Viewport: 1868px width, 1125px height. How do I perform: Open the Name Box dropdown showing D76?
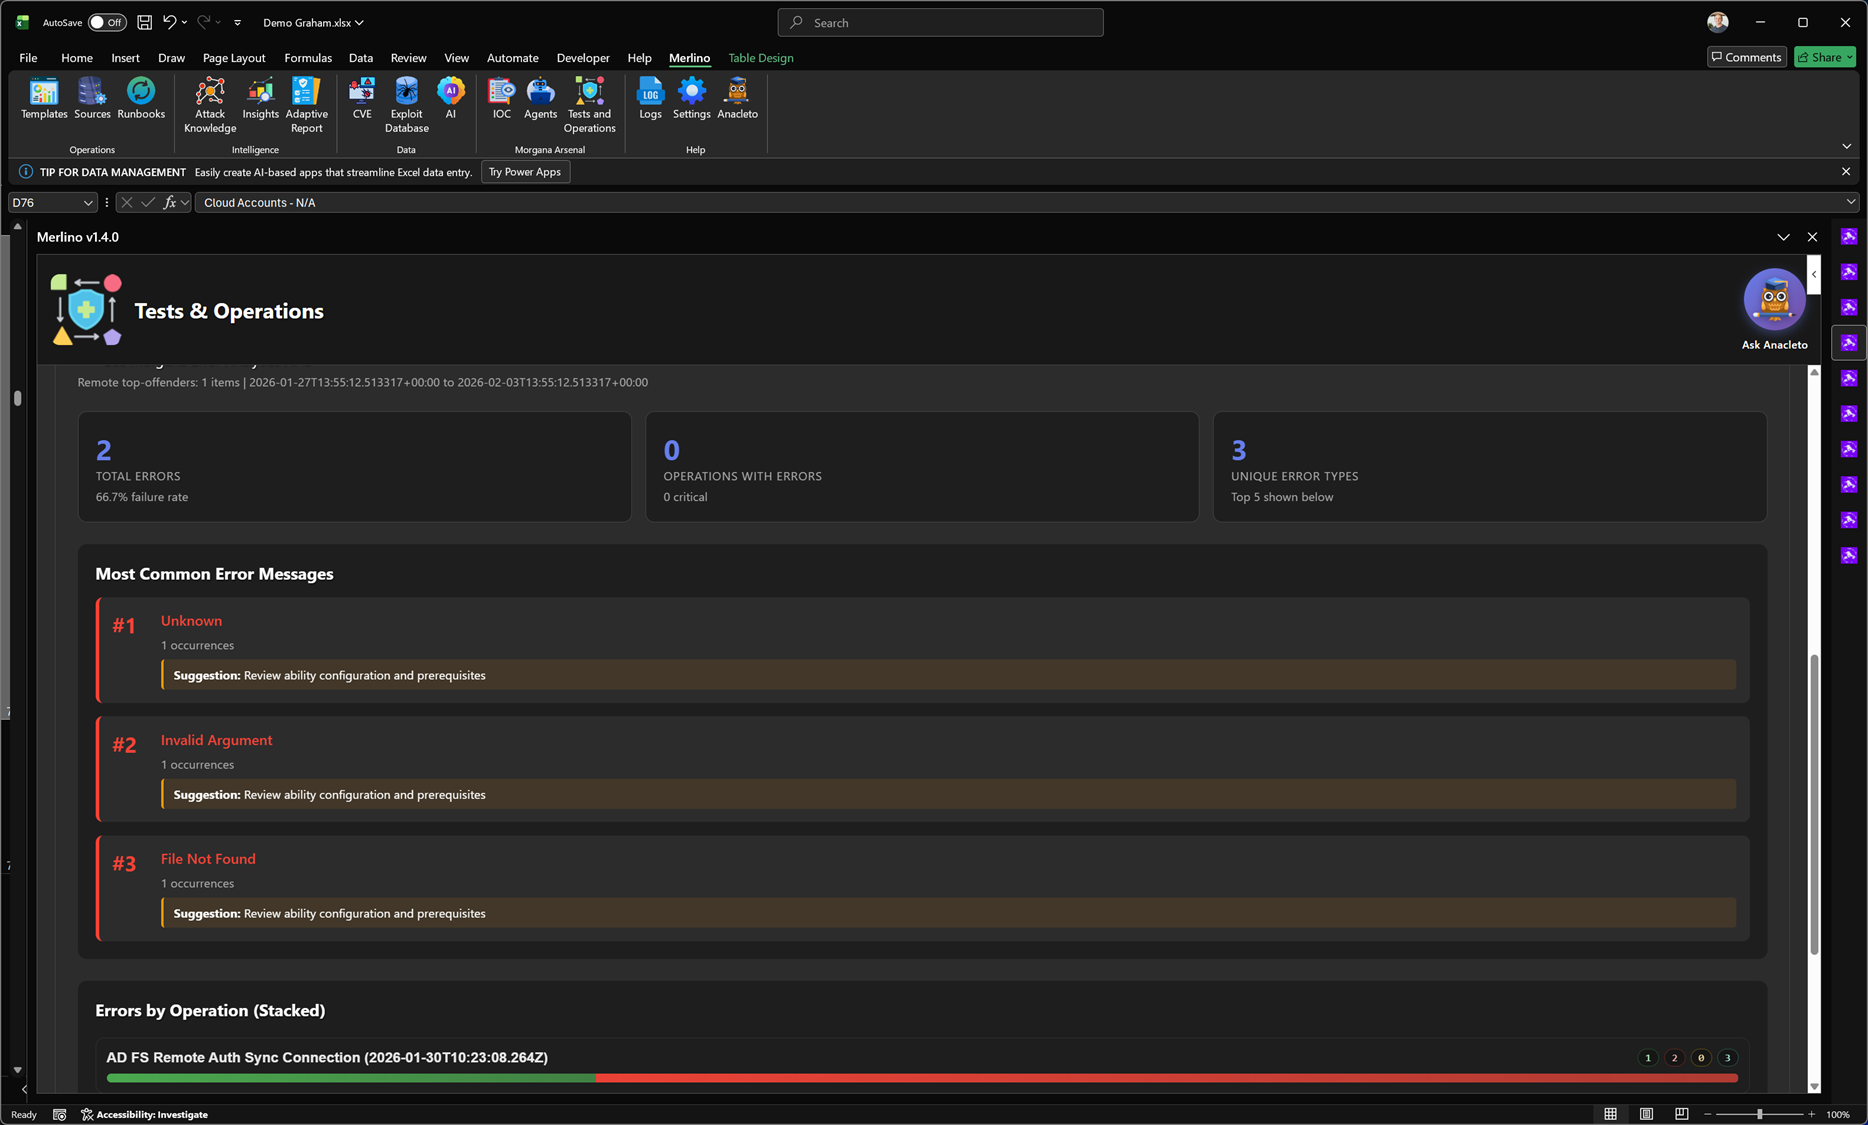(x=88, y=202)
